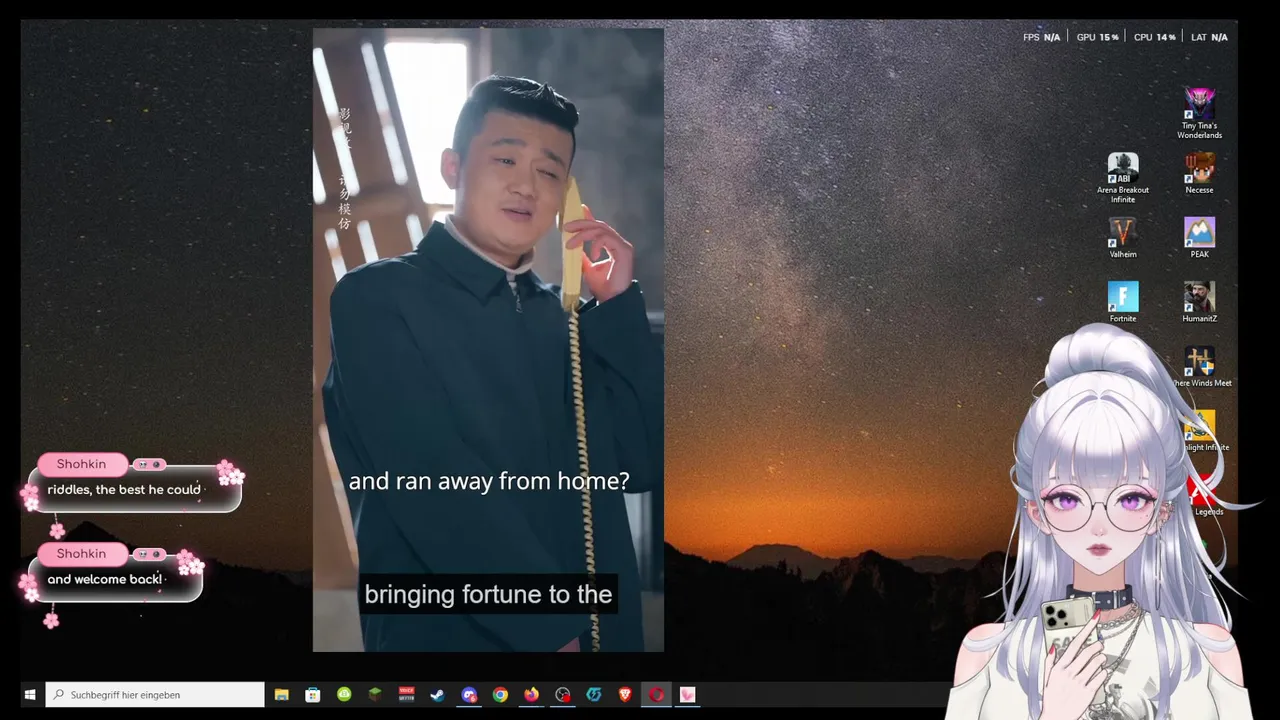Screen dimensions: 1280x720
Task: Open the Windows Start menu
Action: pos(30,695)
